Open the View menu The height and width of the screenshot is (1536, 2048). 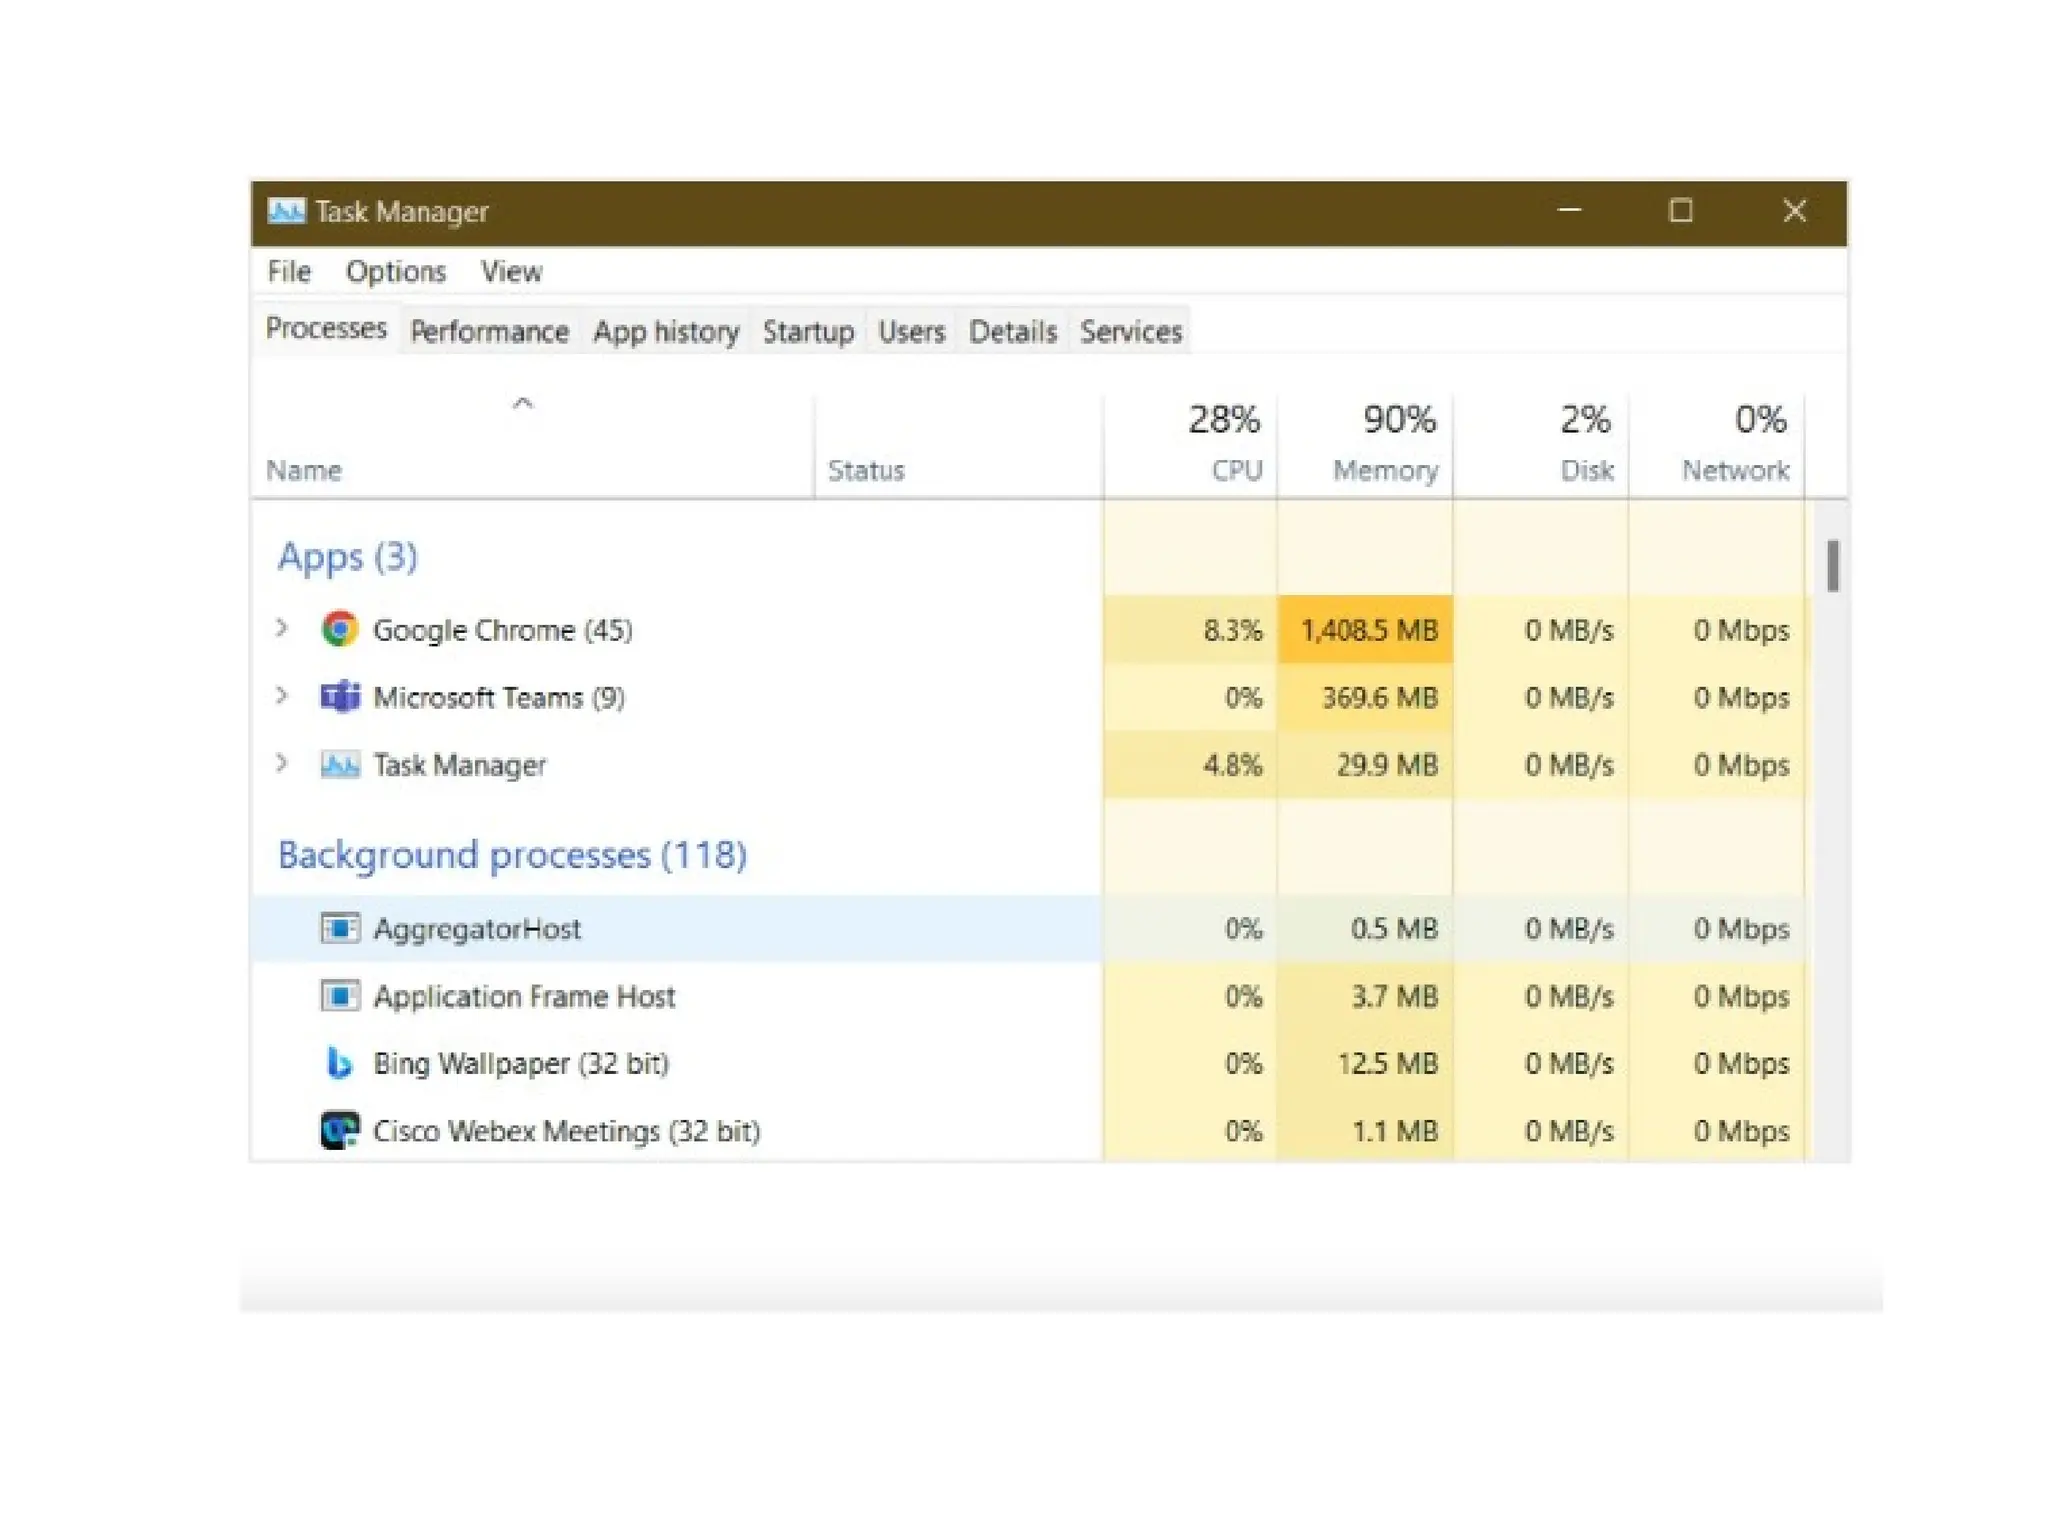511,271
